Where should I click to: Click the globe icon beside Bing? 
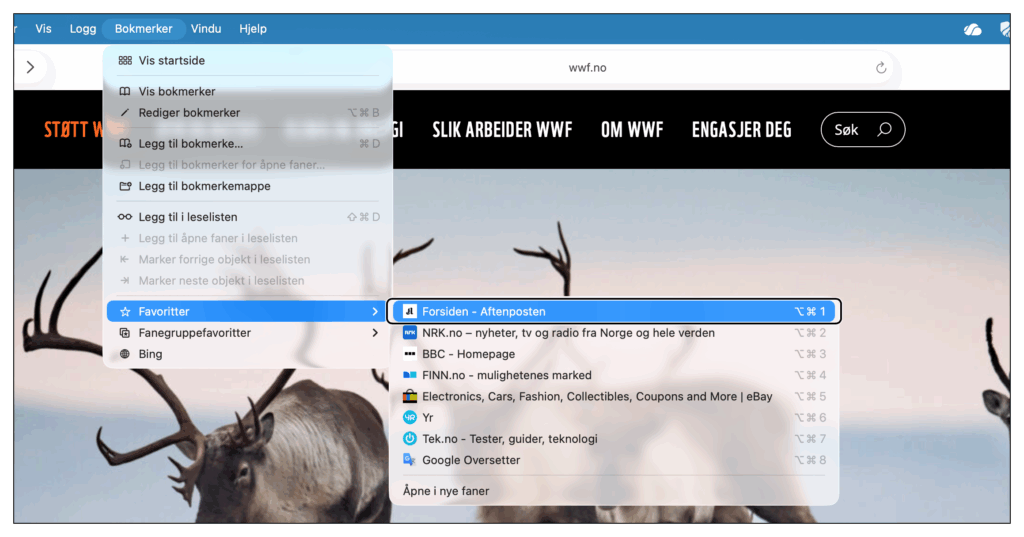pyautogui.click(x=125, y=354)
